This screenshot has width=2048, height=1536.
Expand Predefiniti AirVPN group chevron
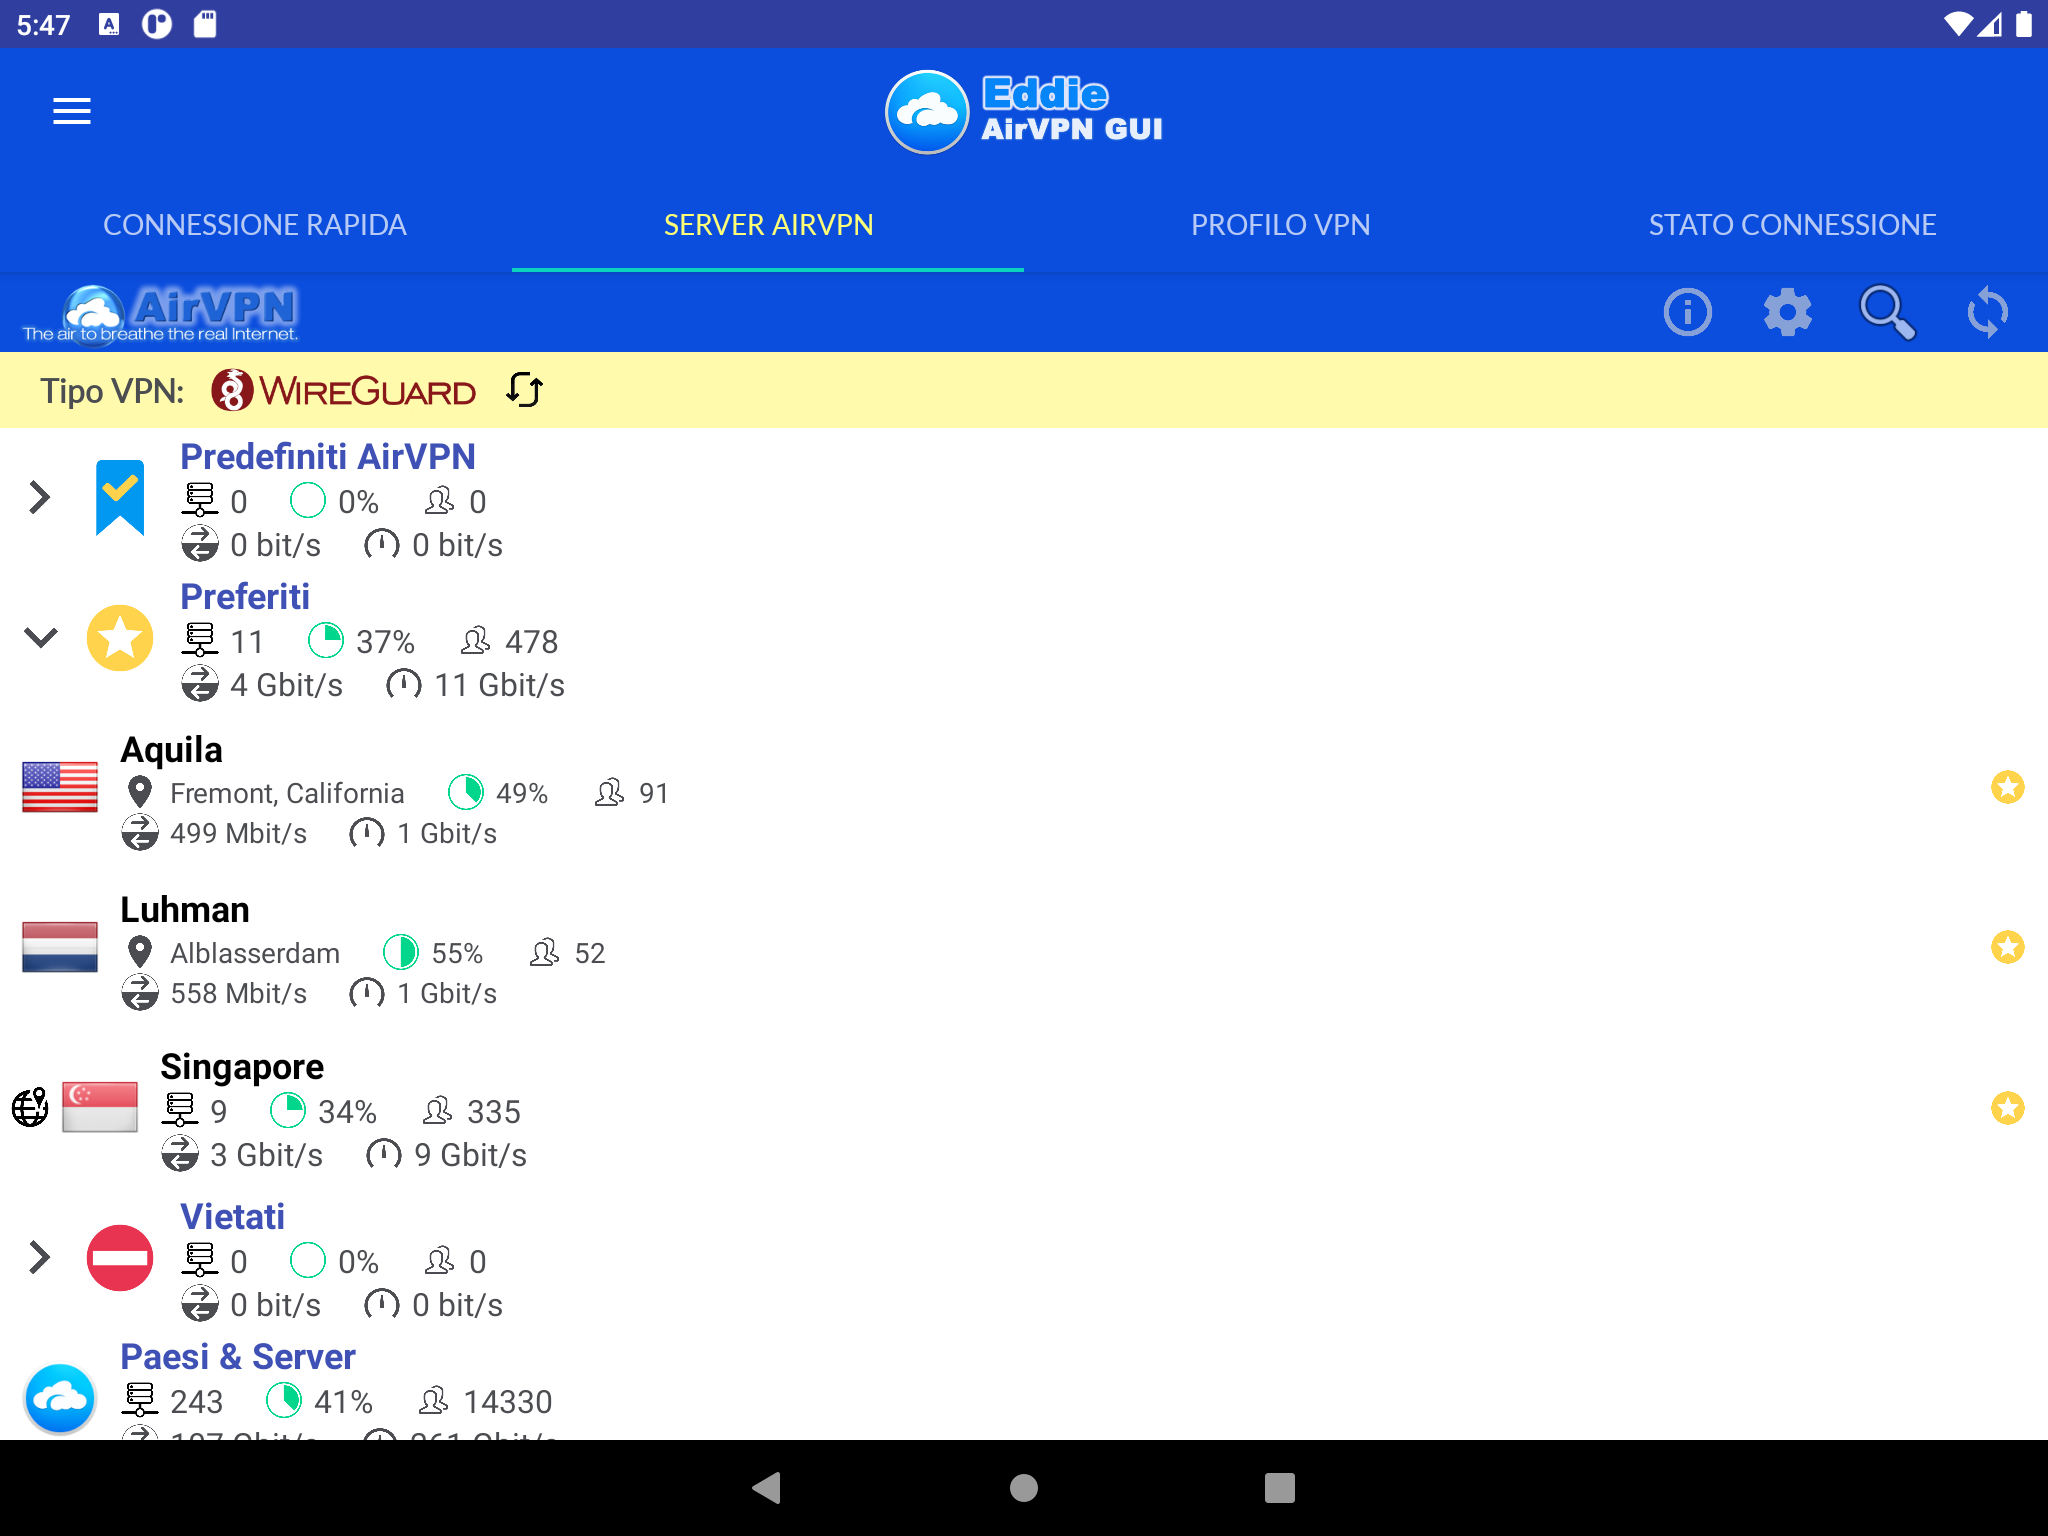(40, 498)
